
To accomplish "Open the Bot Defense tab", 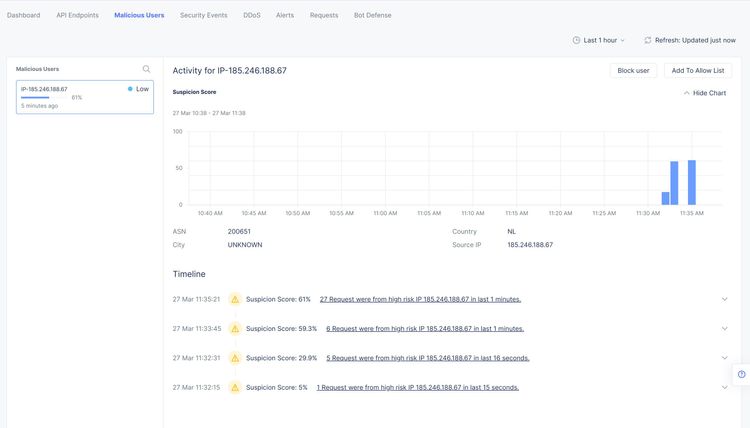I will [x=371, y=15].
